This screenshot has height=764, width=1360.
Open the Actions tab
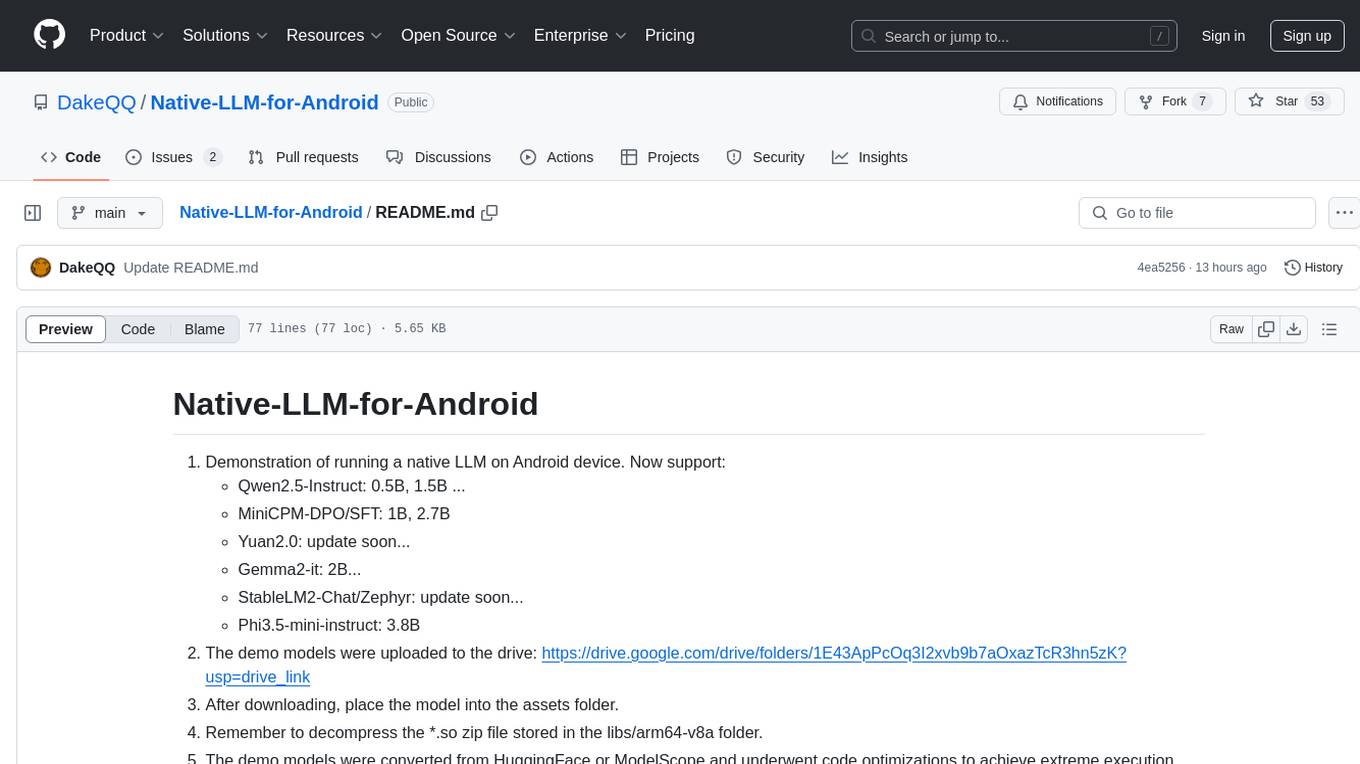pyautogui.click(x=557, y=157)
